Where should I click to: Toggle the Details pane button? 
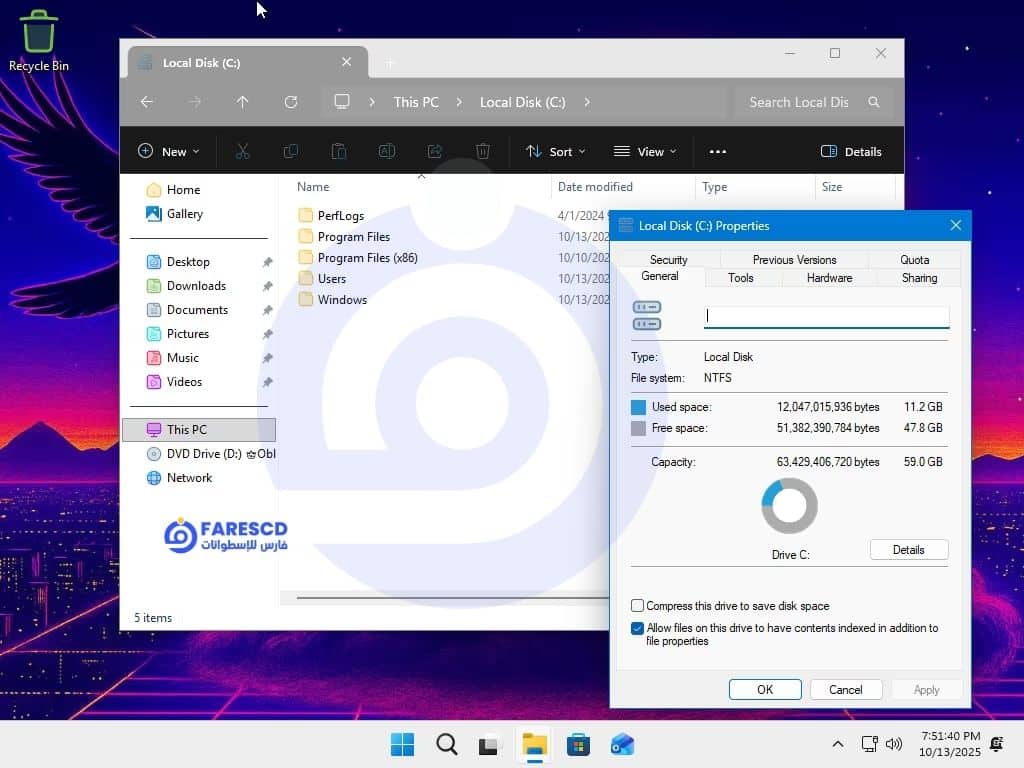tap(851, 152)
